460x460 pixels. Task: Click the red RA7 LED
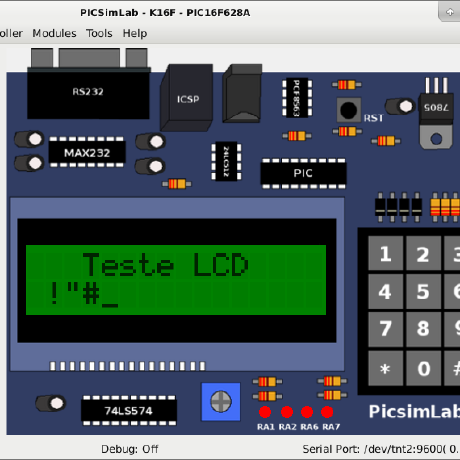pyautogui.click(x=327, y=412)
